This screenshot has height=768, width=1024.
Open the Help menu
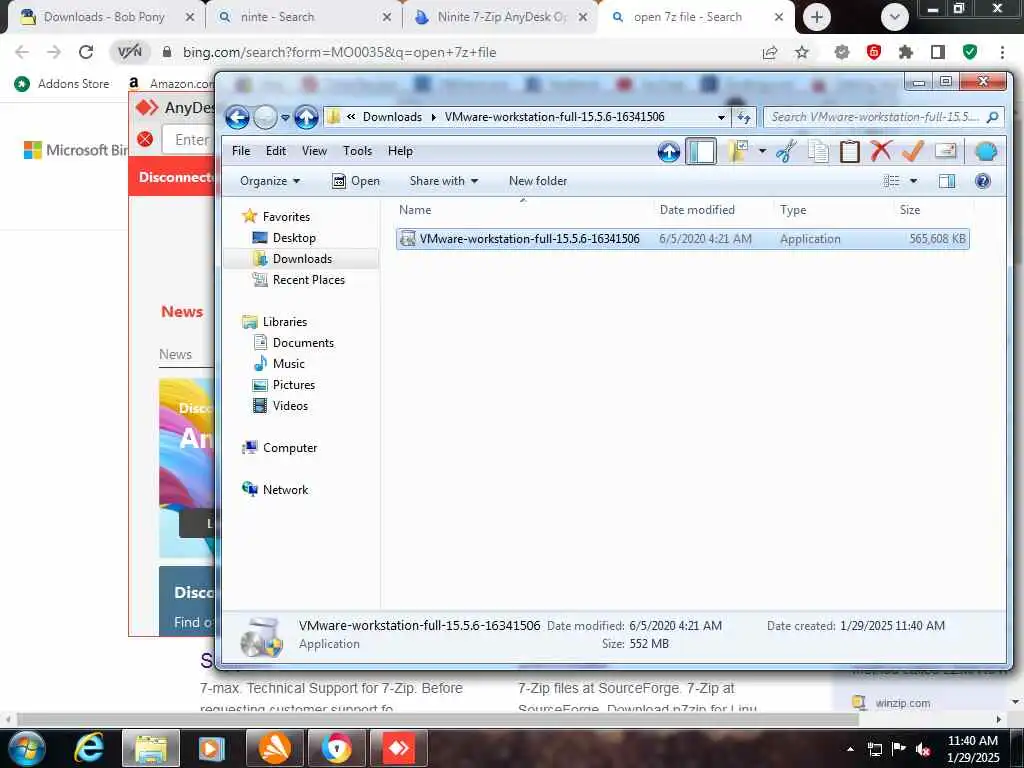400,151
